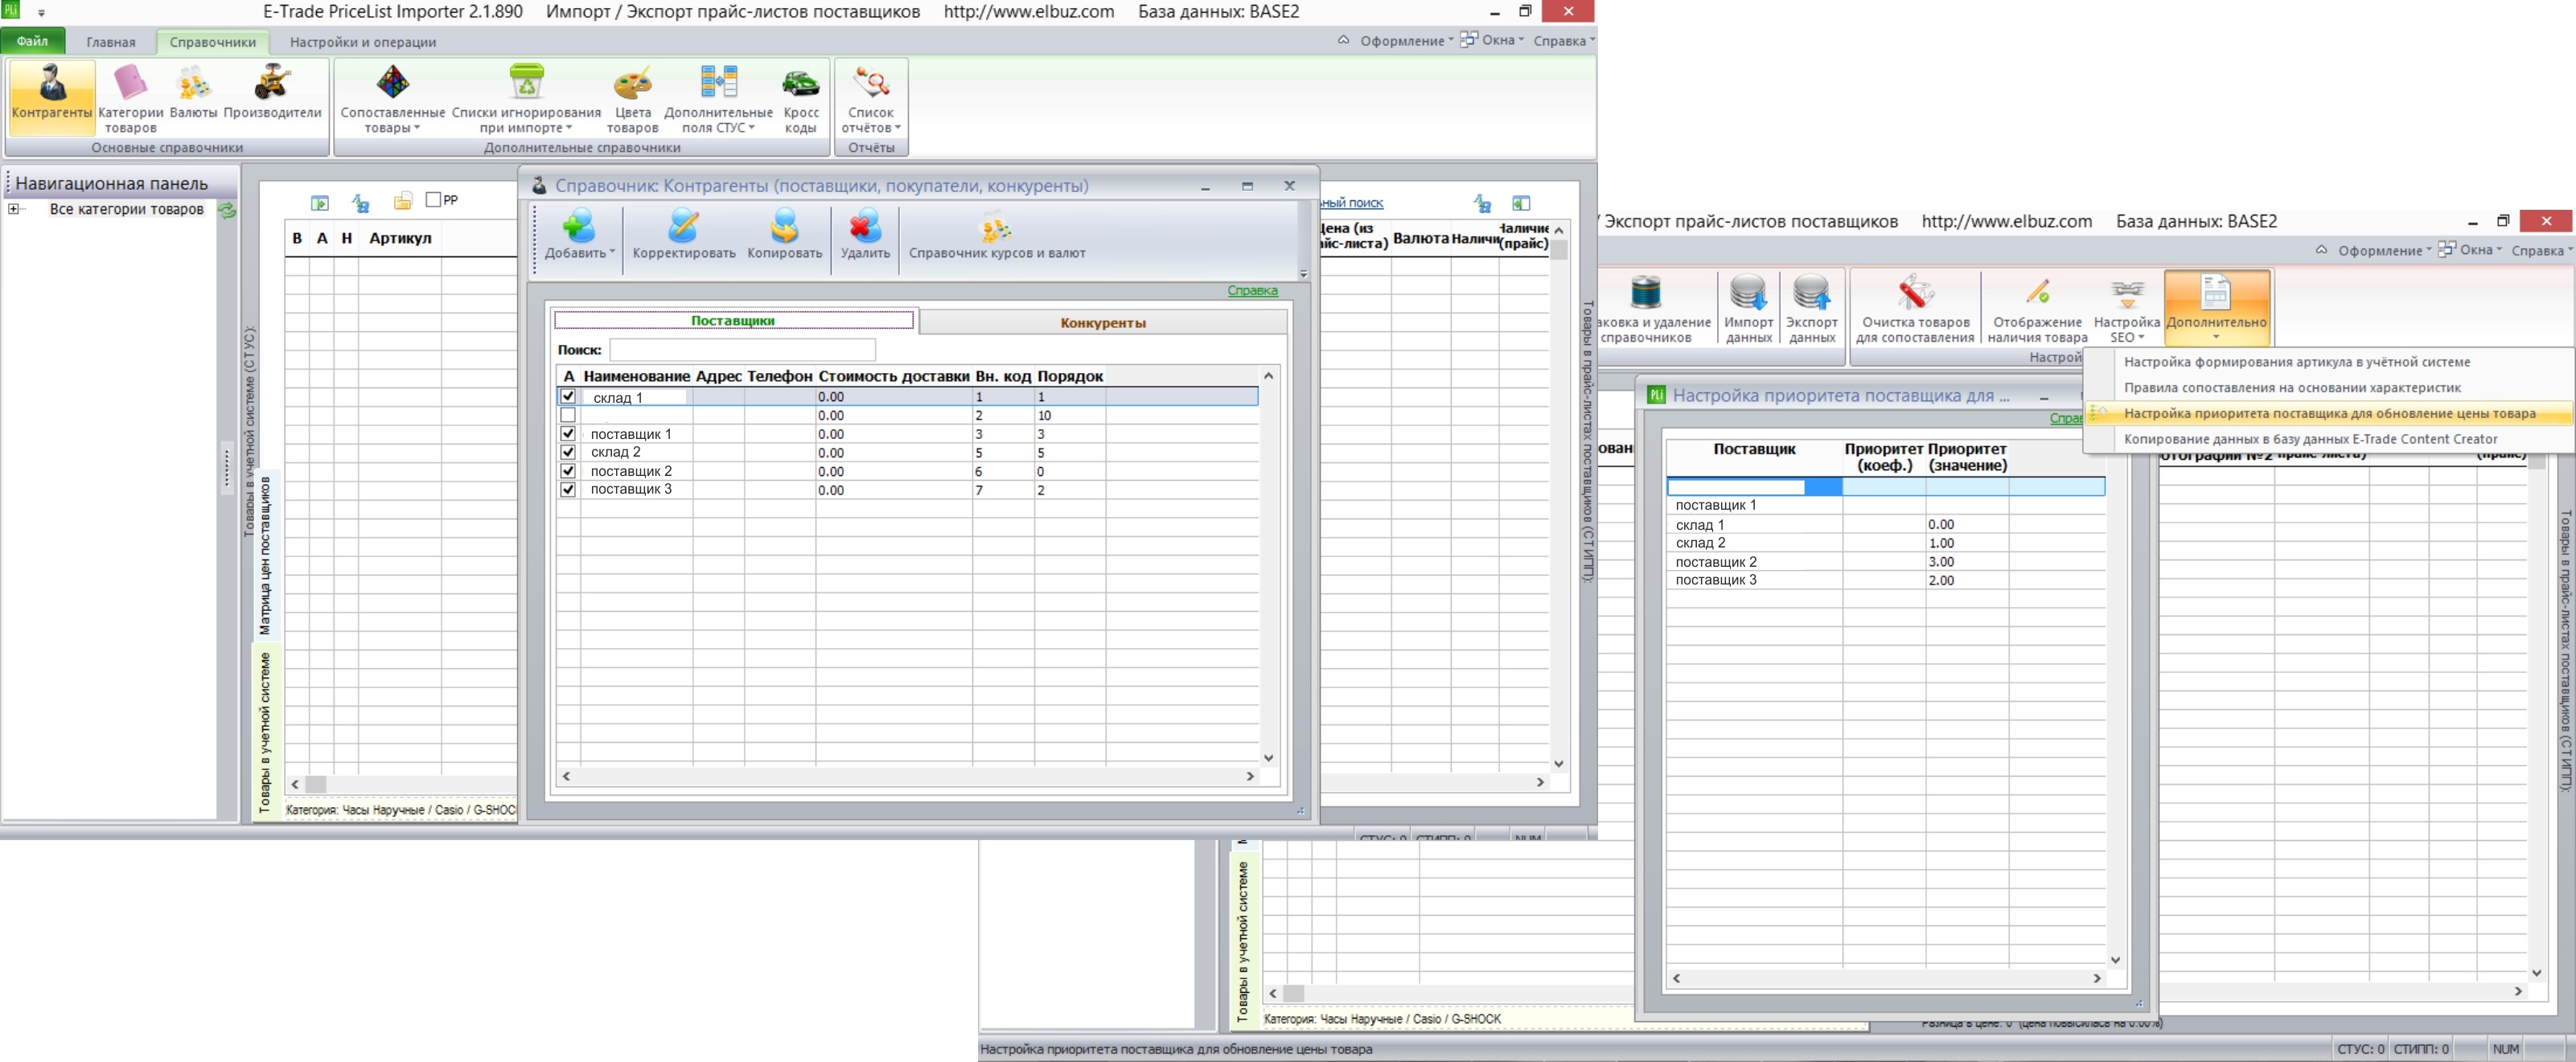Click Матрица цен поставщиков vertical tab
Image resolution: width=2576 pixels, height=1062 pixels.
pyautogui.click(x=265, y=555)
